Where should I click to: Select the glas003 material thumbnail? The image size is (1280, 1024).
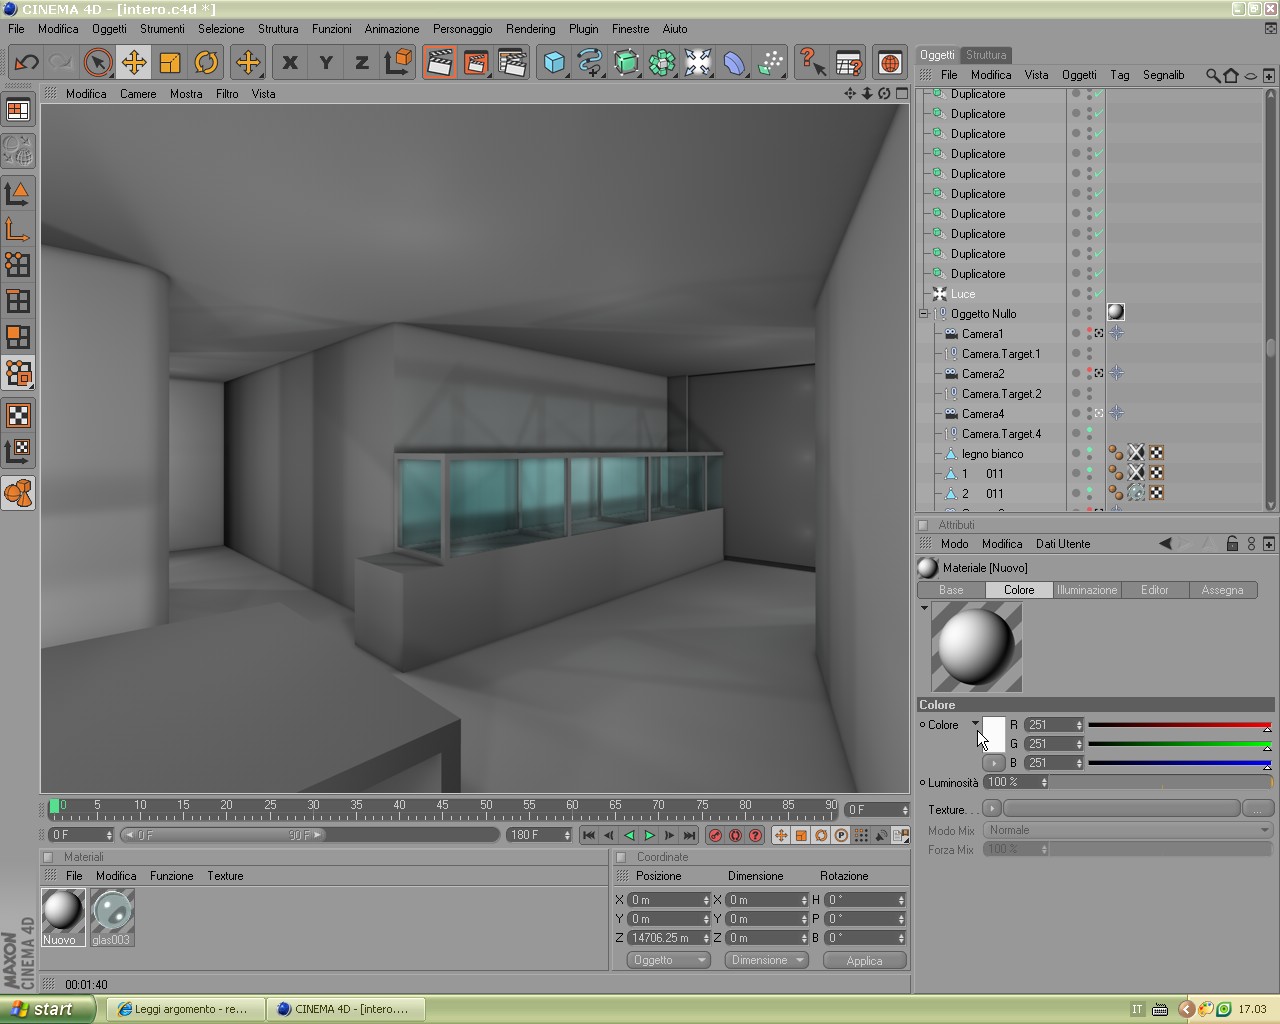(x=111, y=917)
